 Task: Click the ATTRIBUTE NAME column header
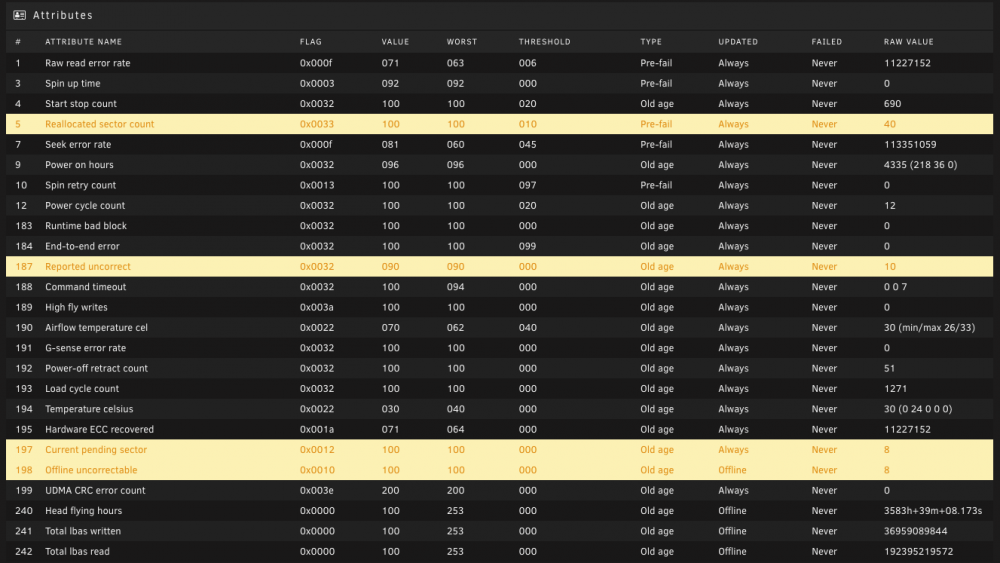(x=84, y=41)
